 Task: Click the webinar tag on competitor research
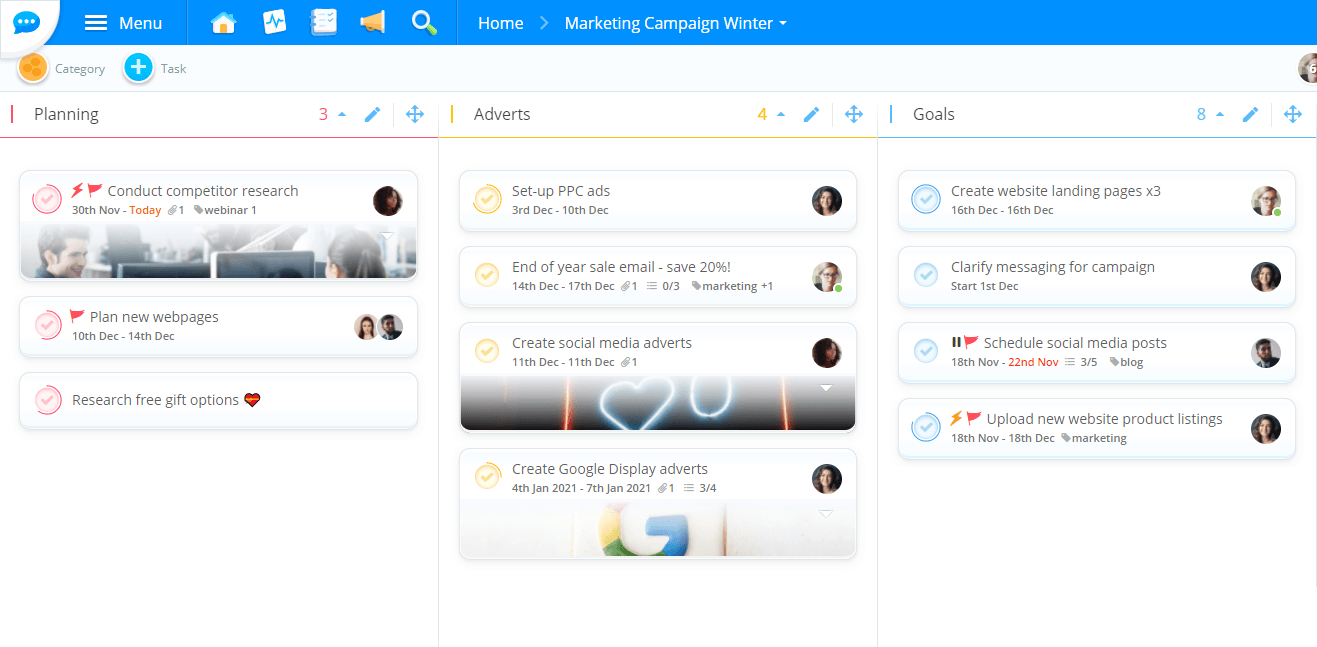tap(225, 210)
